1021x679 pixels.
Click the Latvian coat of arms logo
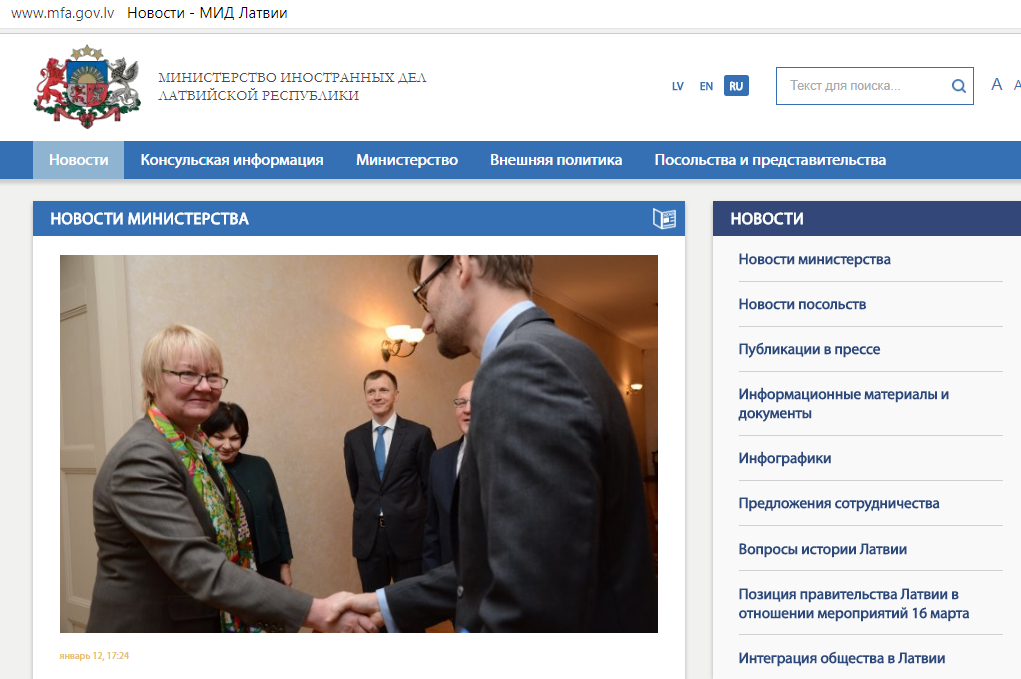[87, 86]
